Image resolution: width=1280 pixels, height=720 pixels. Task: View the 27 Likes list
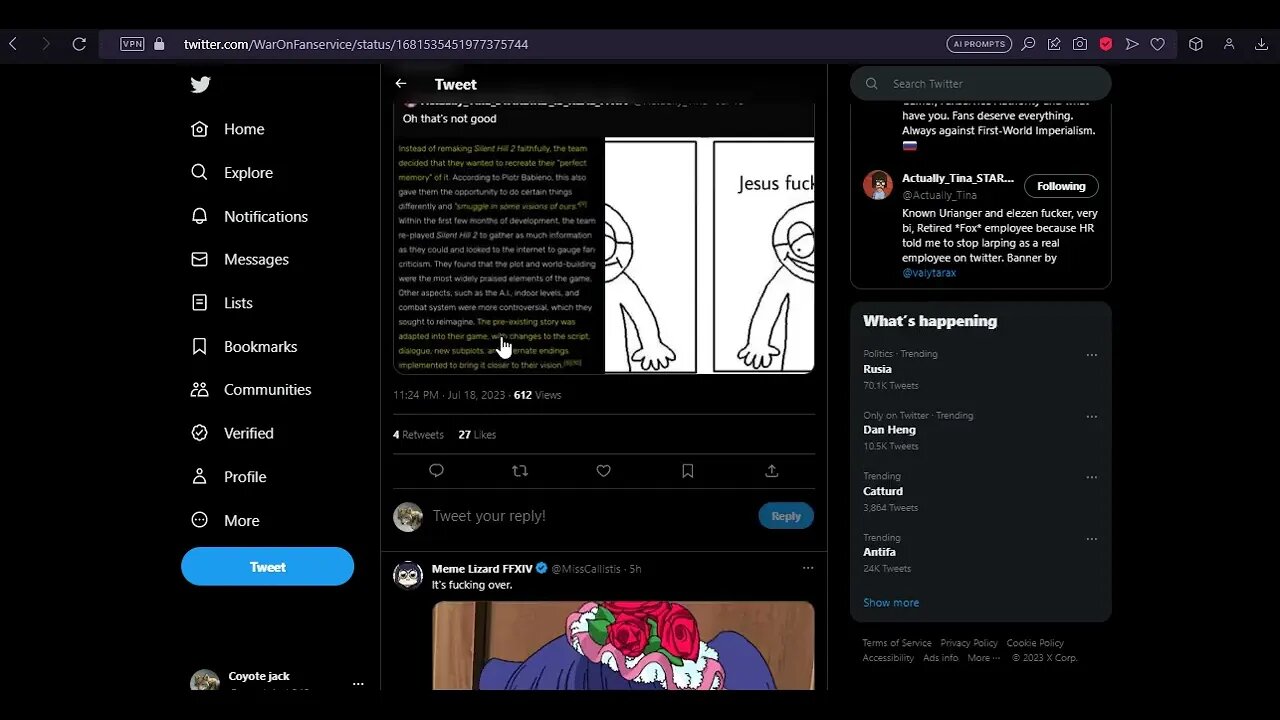coord(477,435)
